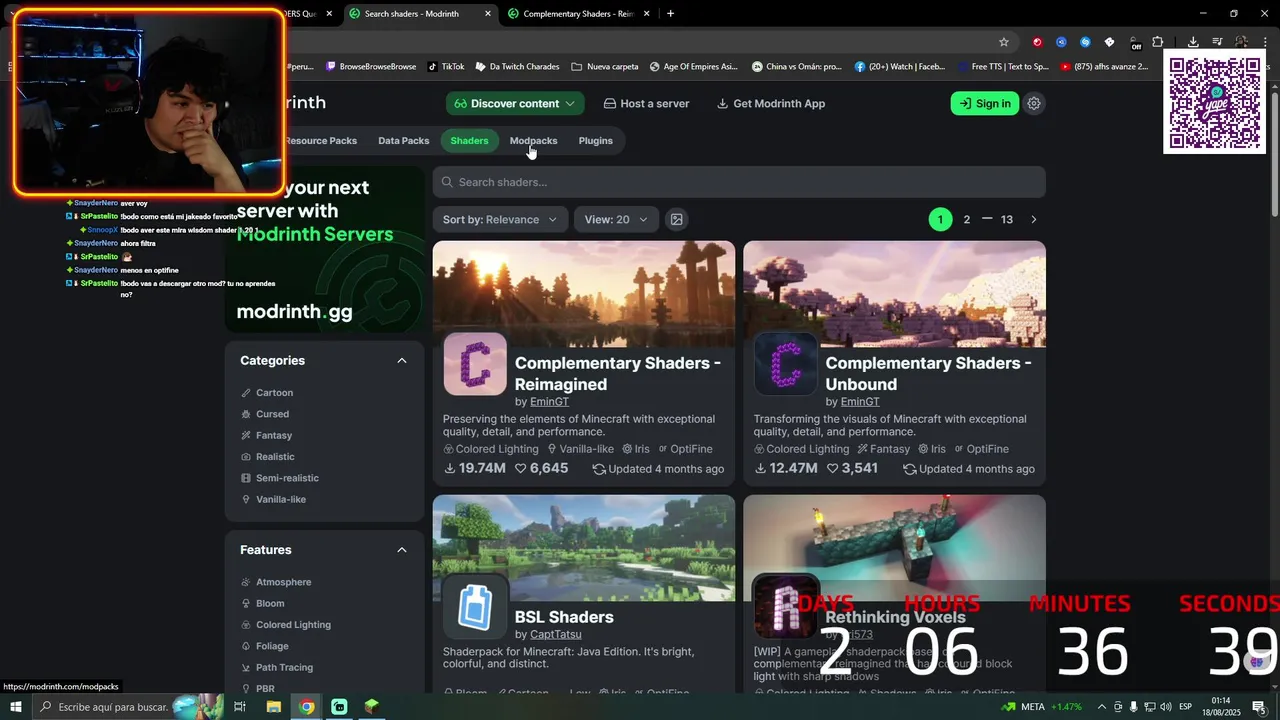Open new browser tab with plus icon
The image size is (1280, 720).
(x=670, y=13)
